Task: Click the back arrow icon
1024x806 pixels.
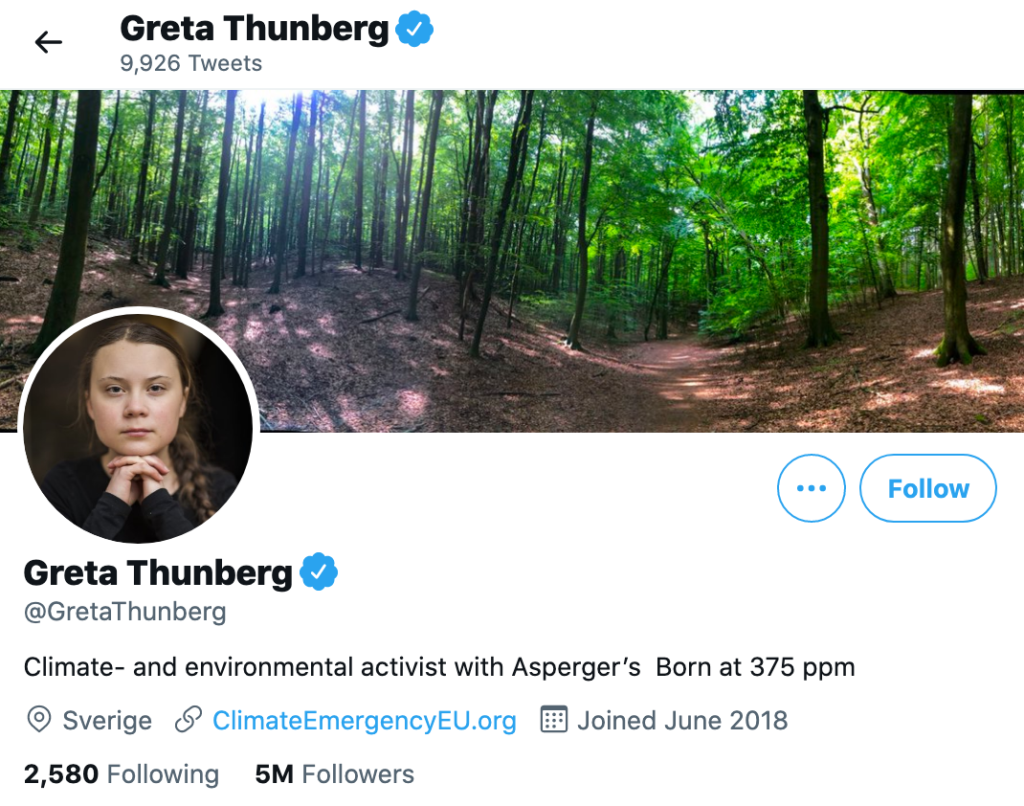Action: (x=48, y=42)
